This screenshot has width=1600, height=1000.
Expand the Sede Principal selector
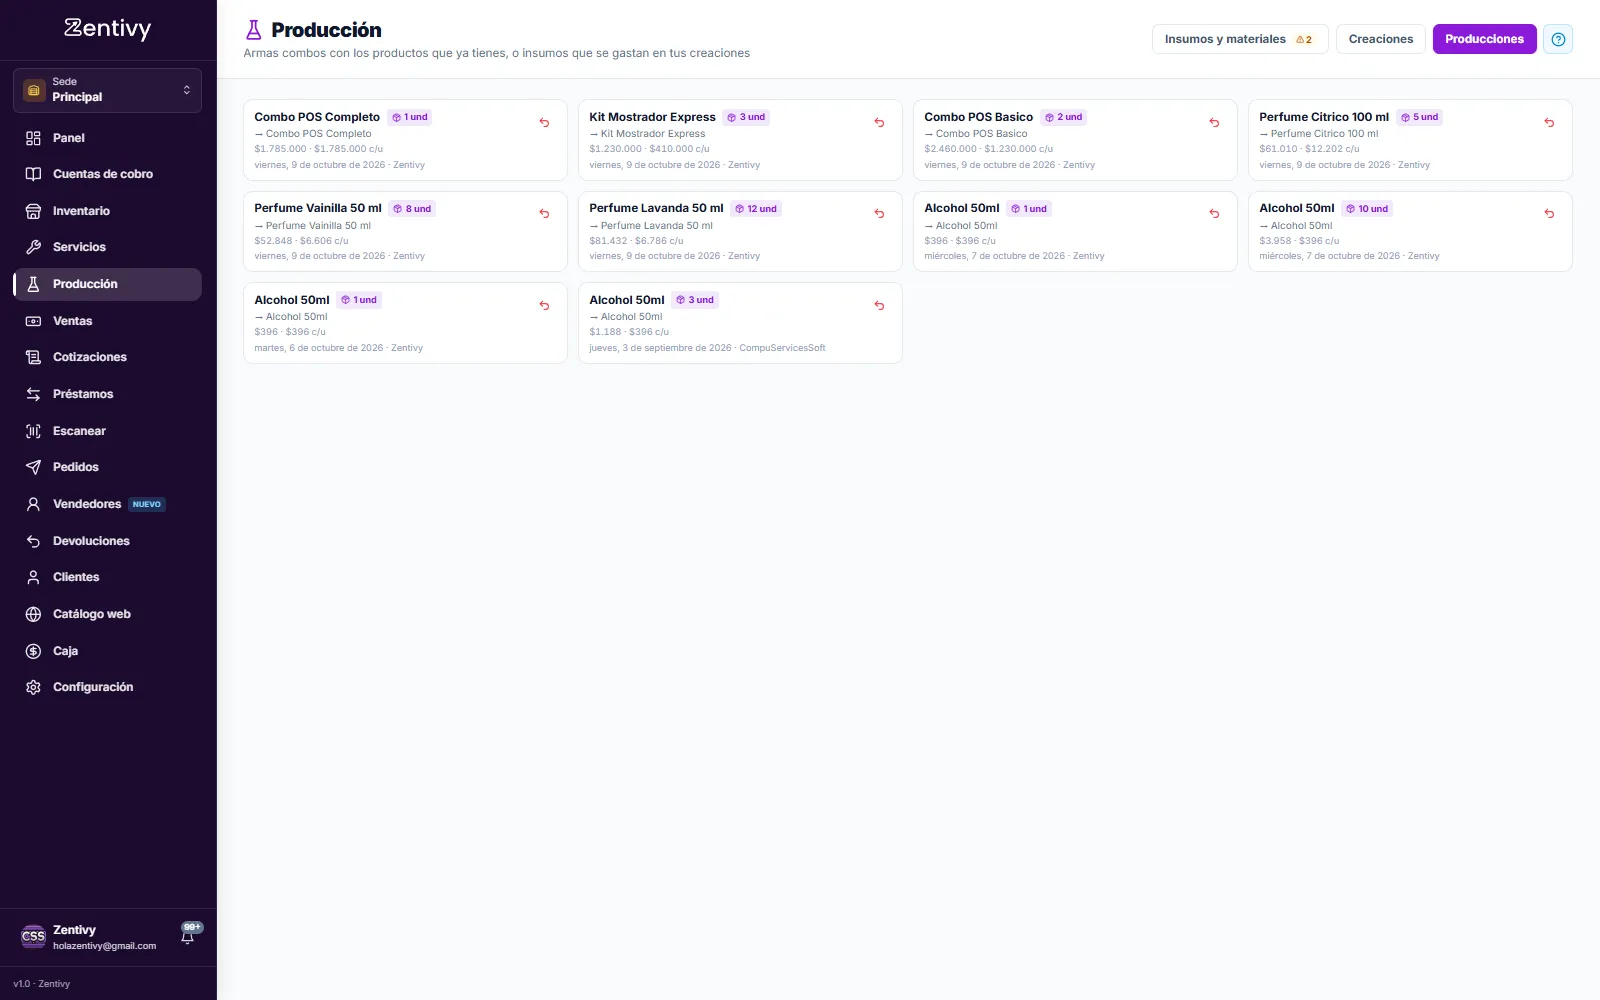pyautogui.click(x=107, y=90)
